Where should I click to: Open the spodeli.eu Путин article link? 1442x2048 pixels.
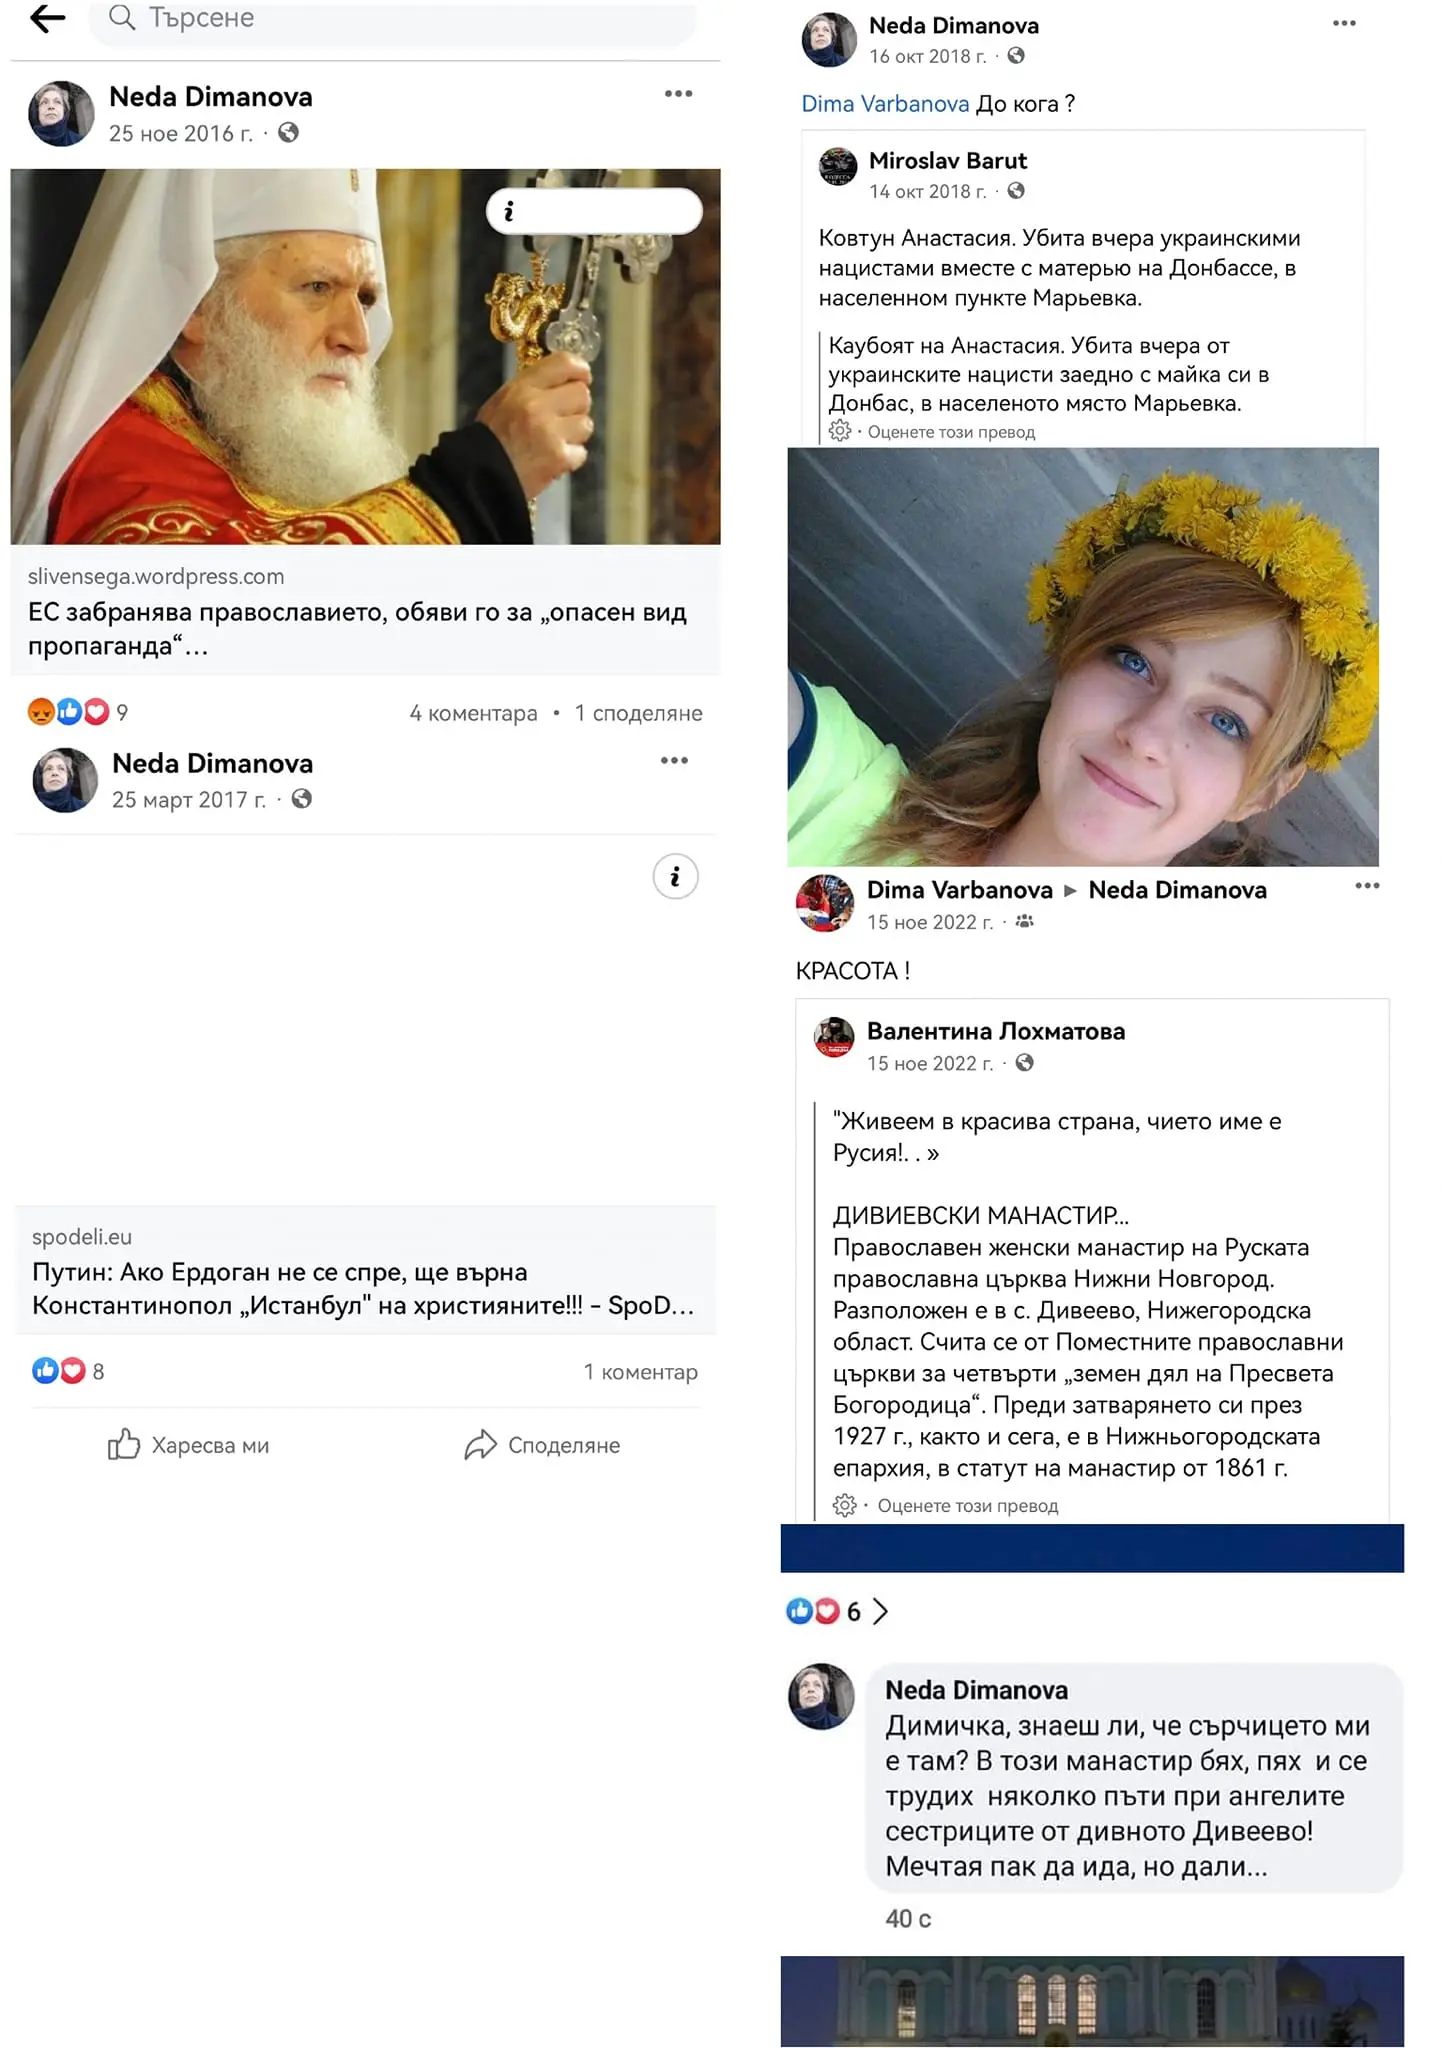(x=363, y=1288)
